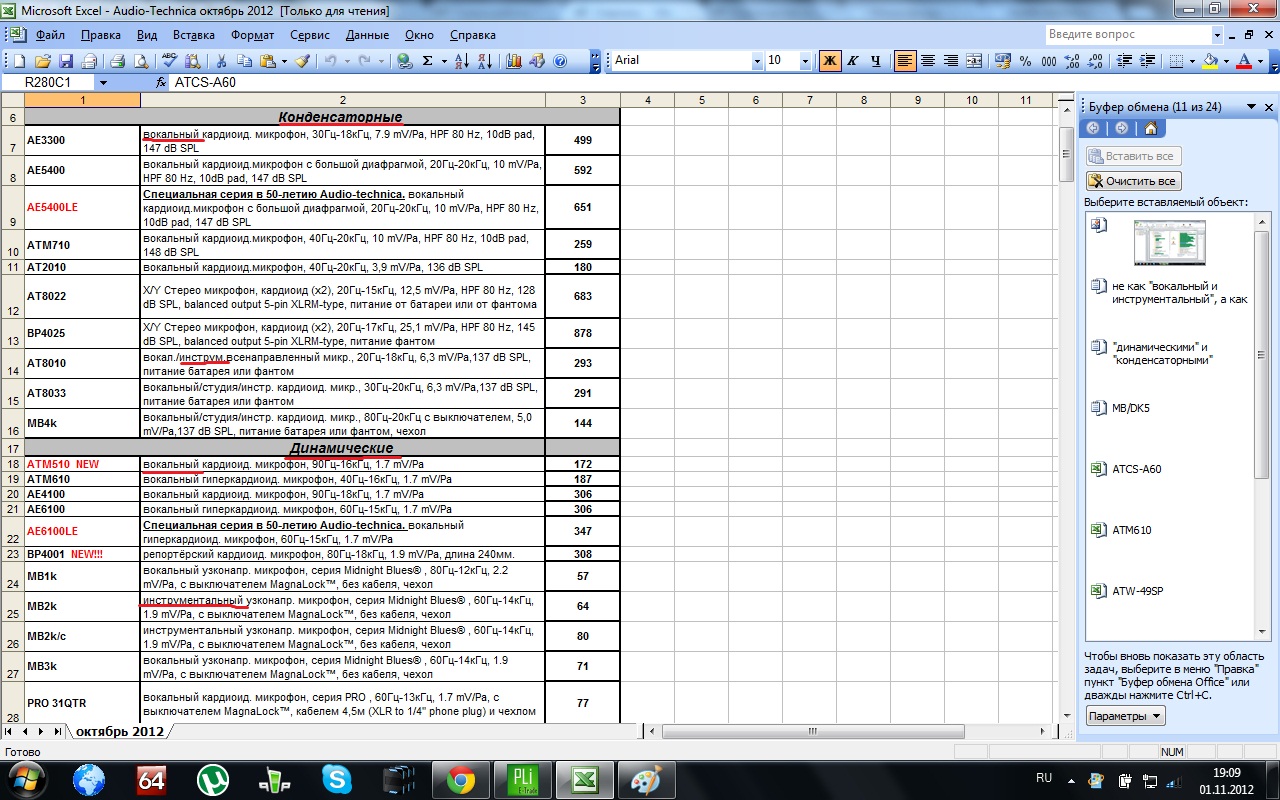The height and width of the screenshot is (800, 1280).
Task: Click the Очистить все button
Action: (x=1134, y=181)
